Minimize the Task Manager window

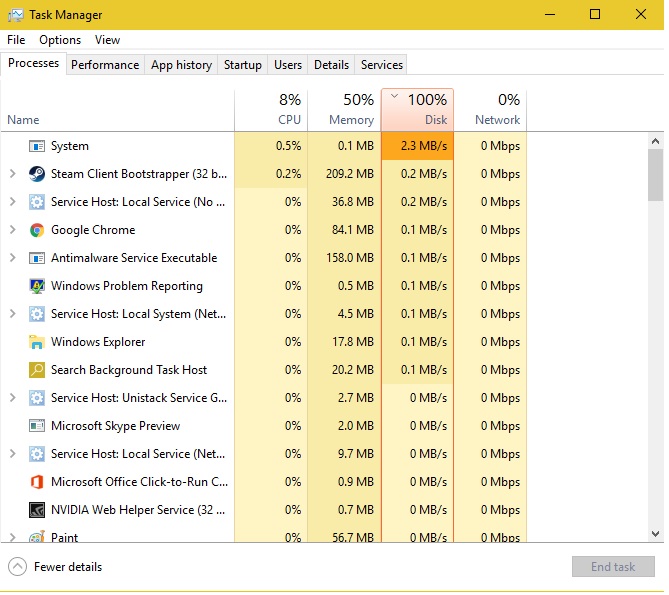[550, 15]
